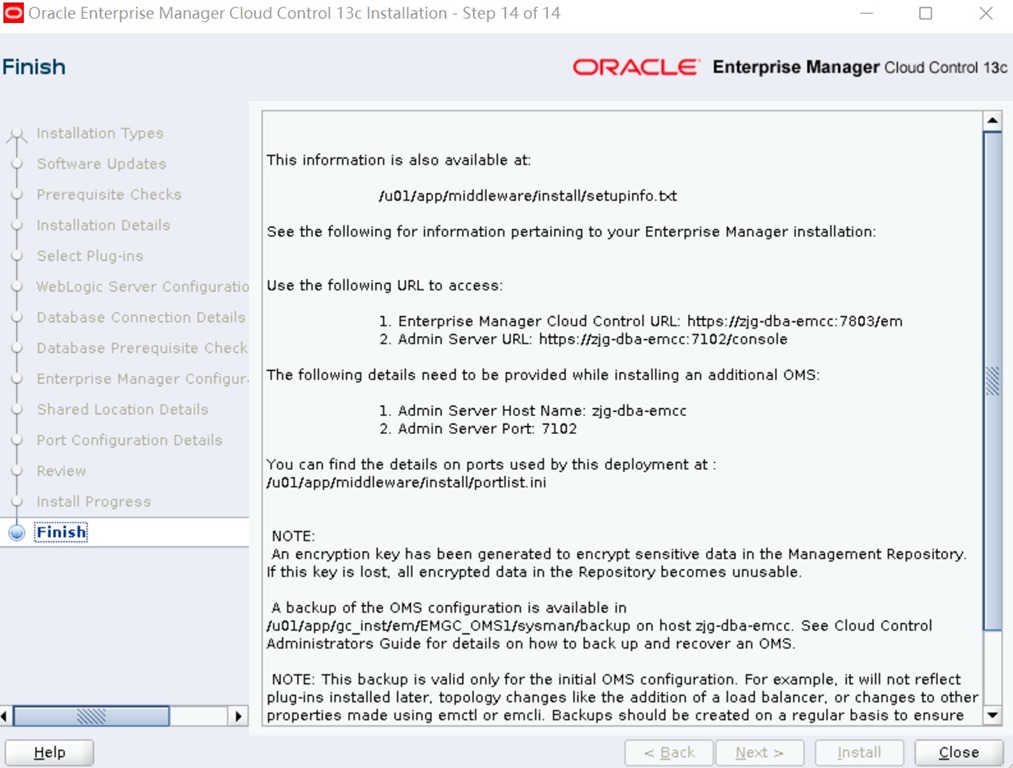Click the Oracle icon in title bar
The image size is (1013, 768).
pyautogui.click(x=13, y=13)
